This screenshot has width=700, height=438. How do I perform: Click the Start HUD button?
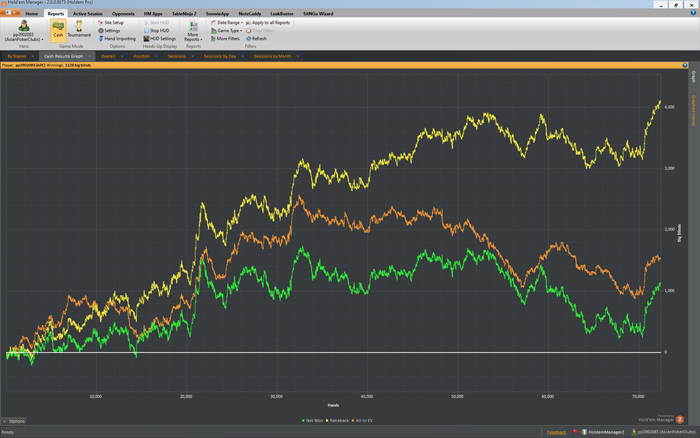[156, 23]
